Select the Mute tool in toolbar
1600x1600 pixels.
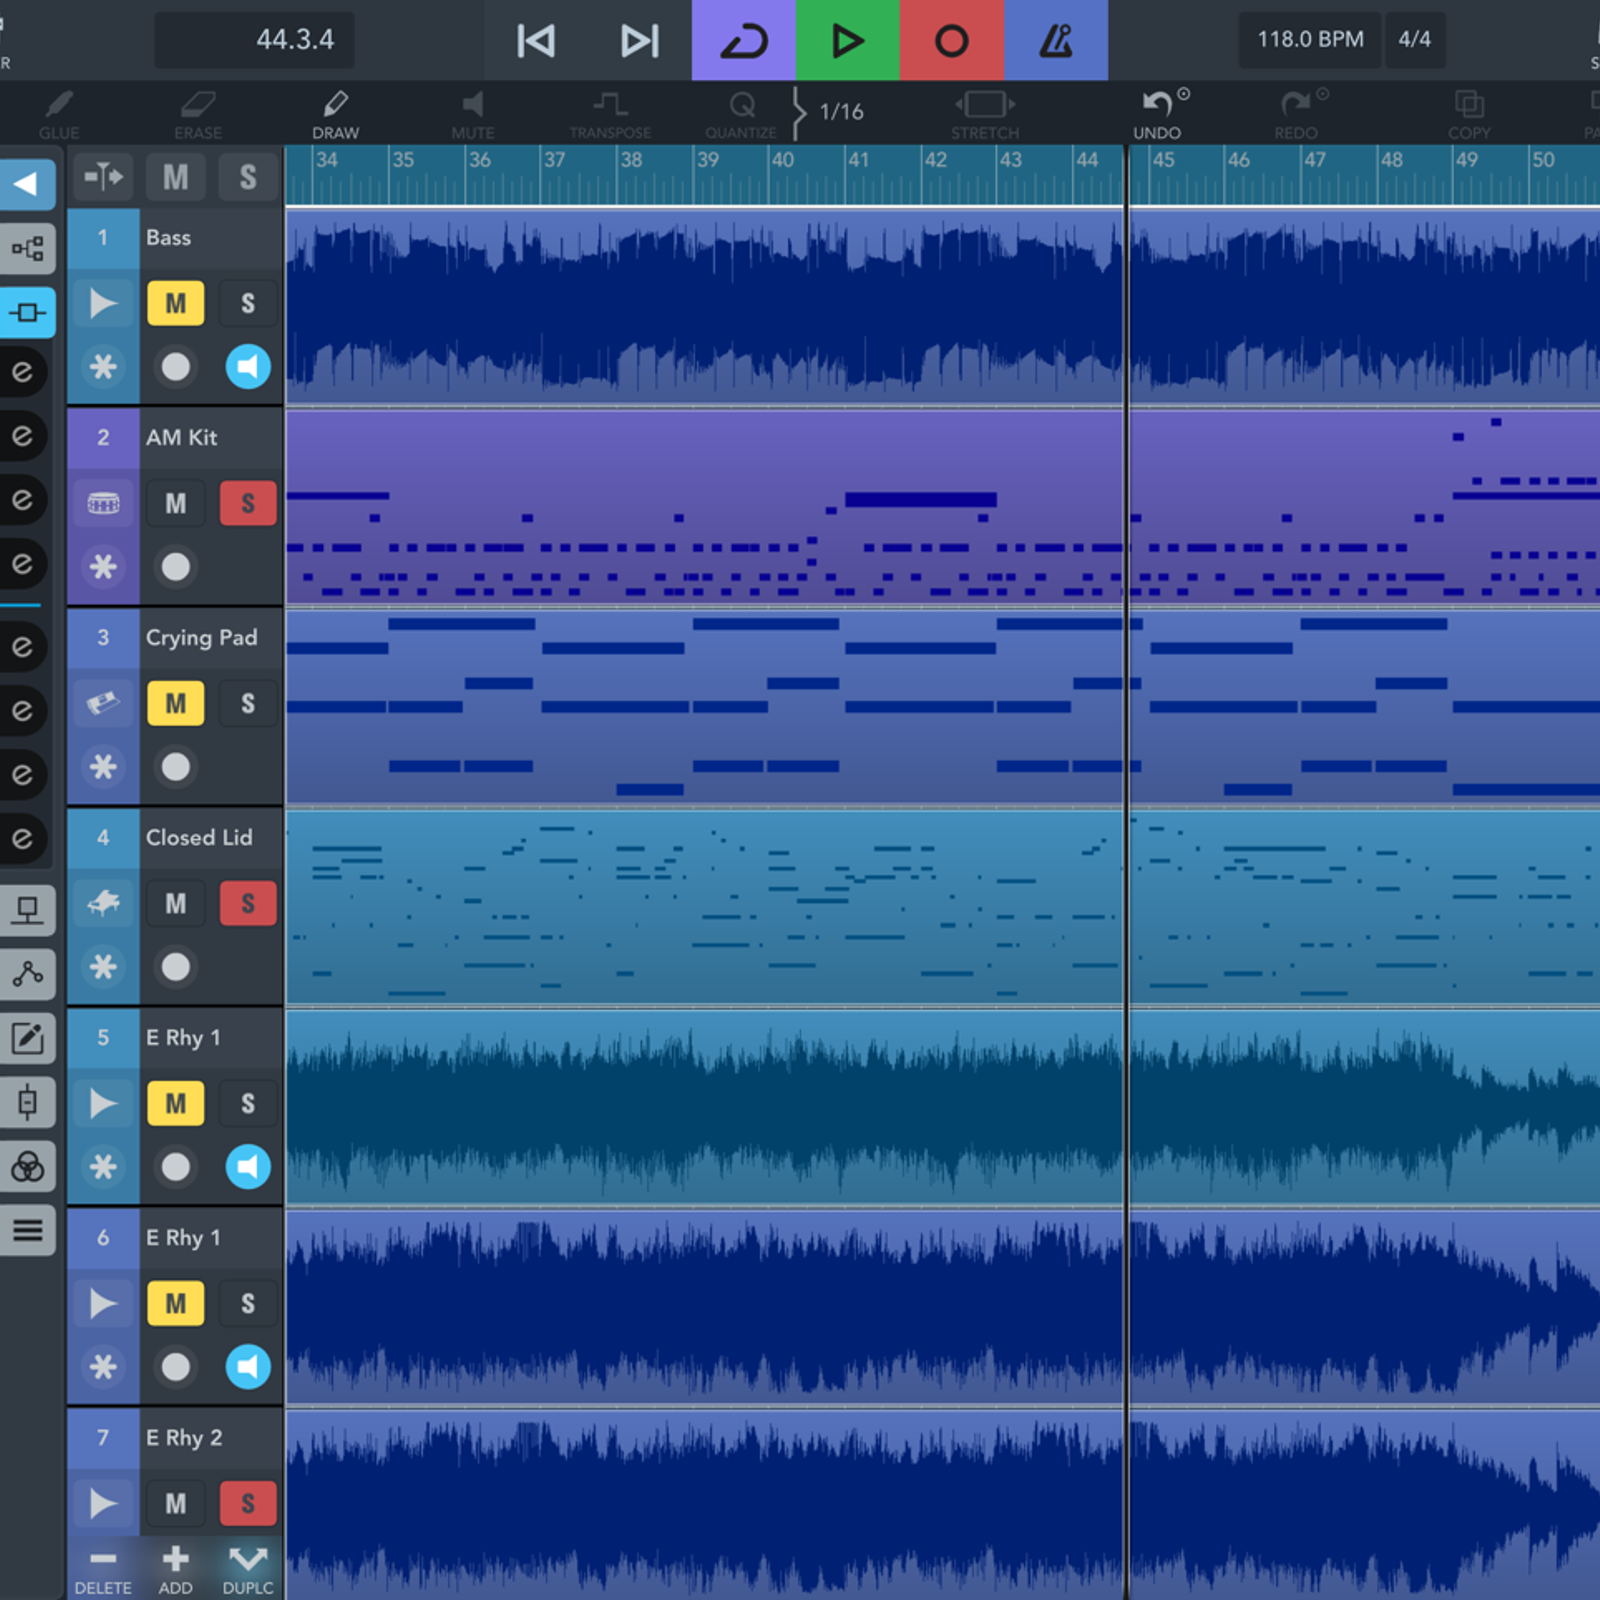point(473,114)
